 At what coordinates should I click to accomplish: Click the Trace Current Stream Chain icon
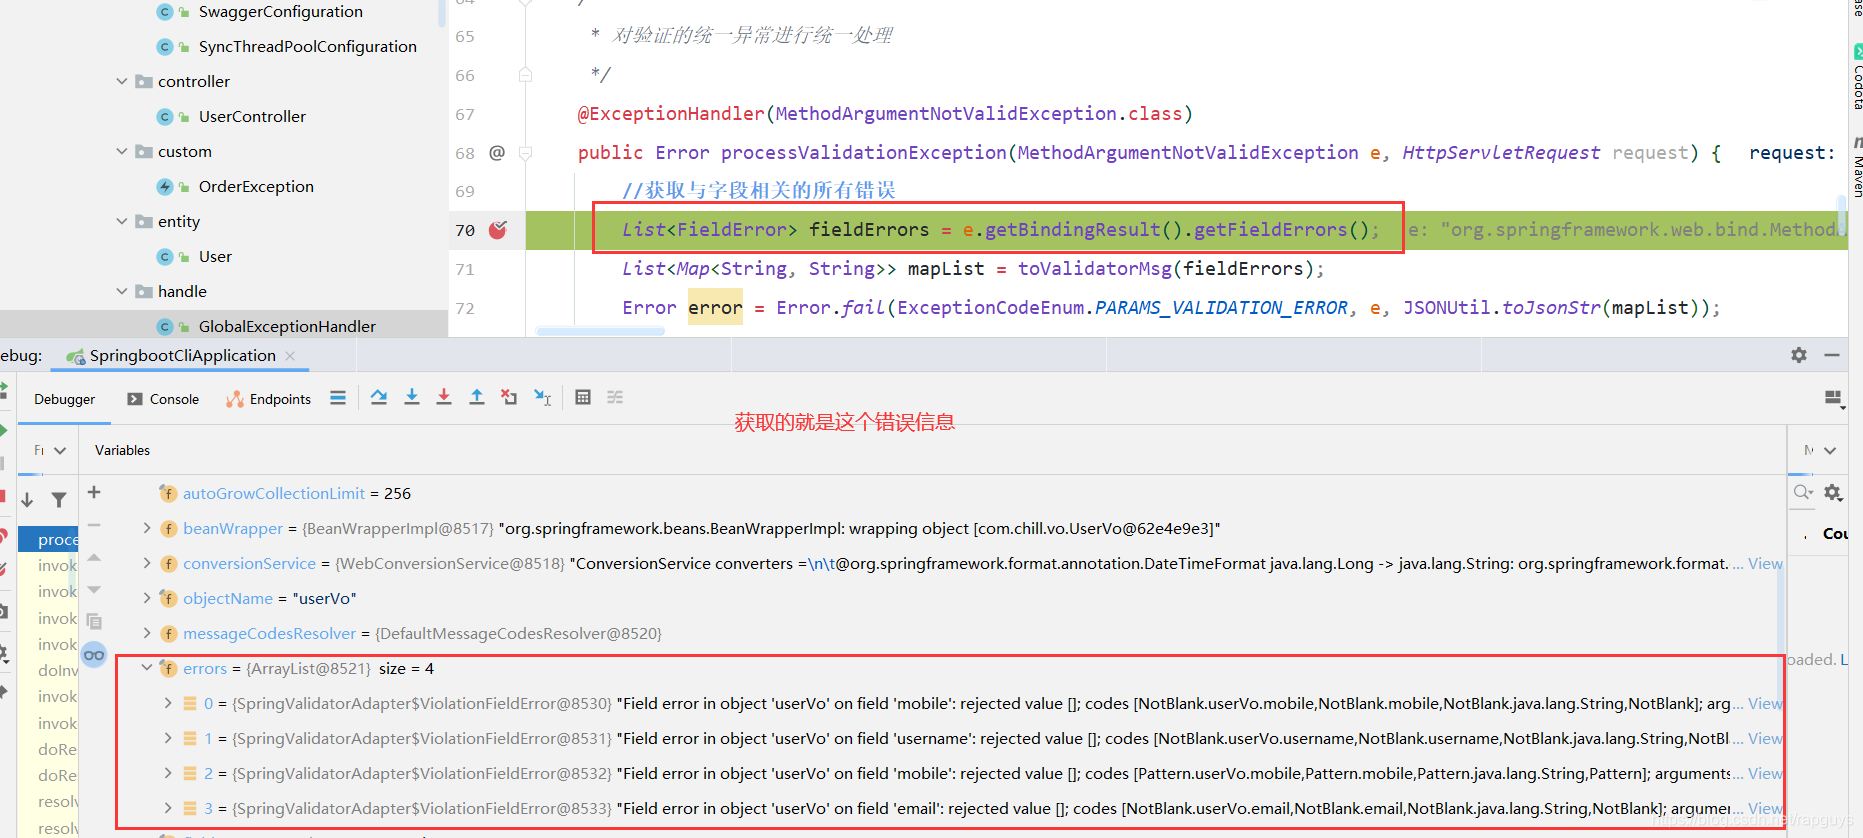615,397
